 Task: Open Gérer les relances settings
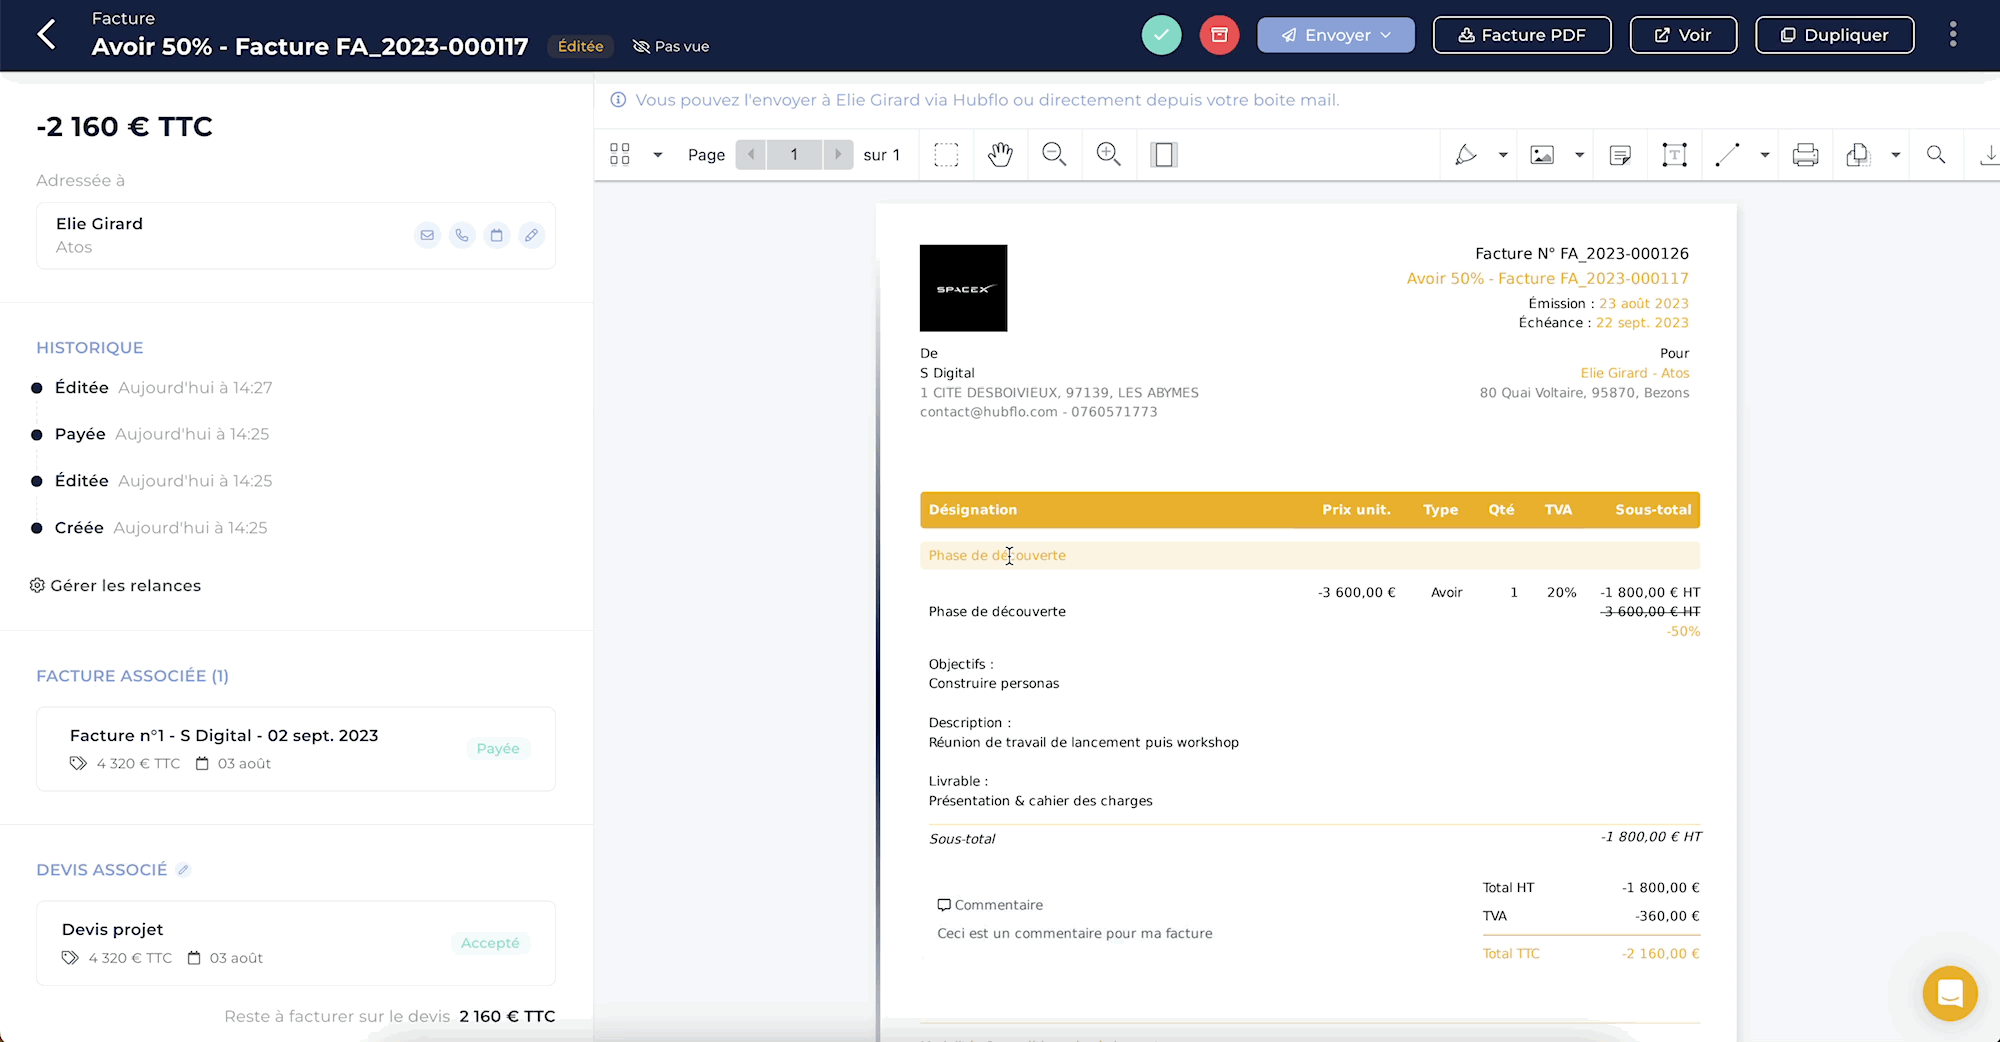pos(115,586)
